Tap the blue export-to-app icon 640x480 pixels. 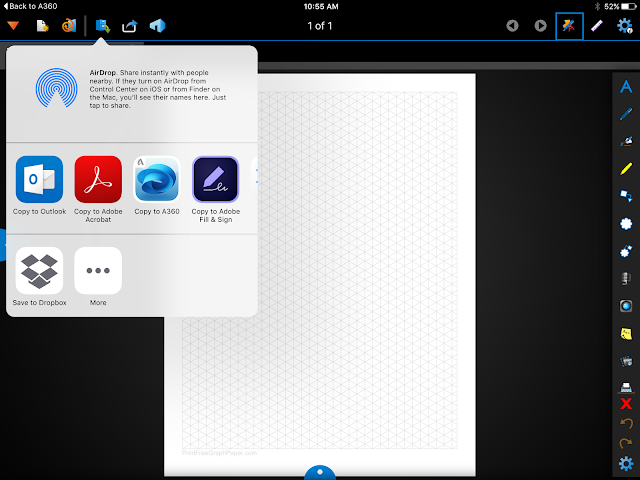pyautogui.click(x=102, y=26)
